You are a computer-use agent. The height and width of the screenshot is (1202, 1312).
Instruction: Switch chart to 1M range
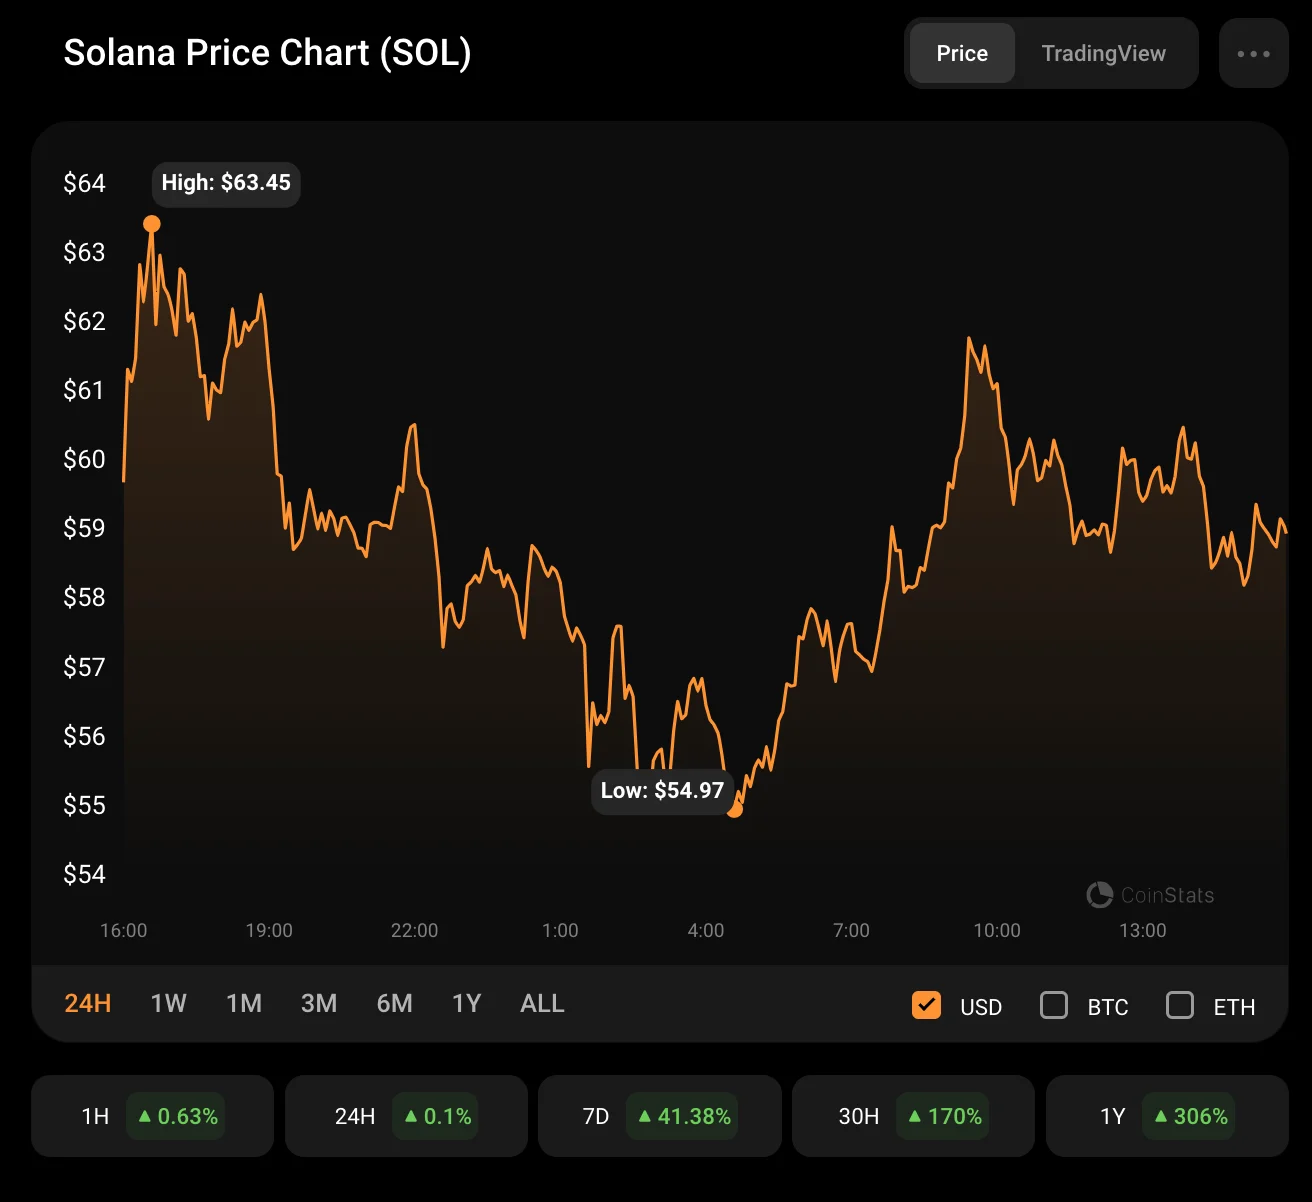244,1004
